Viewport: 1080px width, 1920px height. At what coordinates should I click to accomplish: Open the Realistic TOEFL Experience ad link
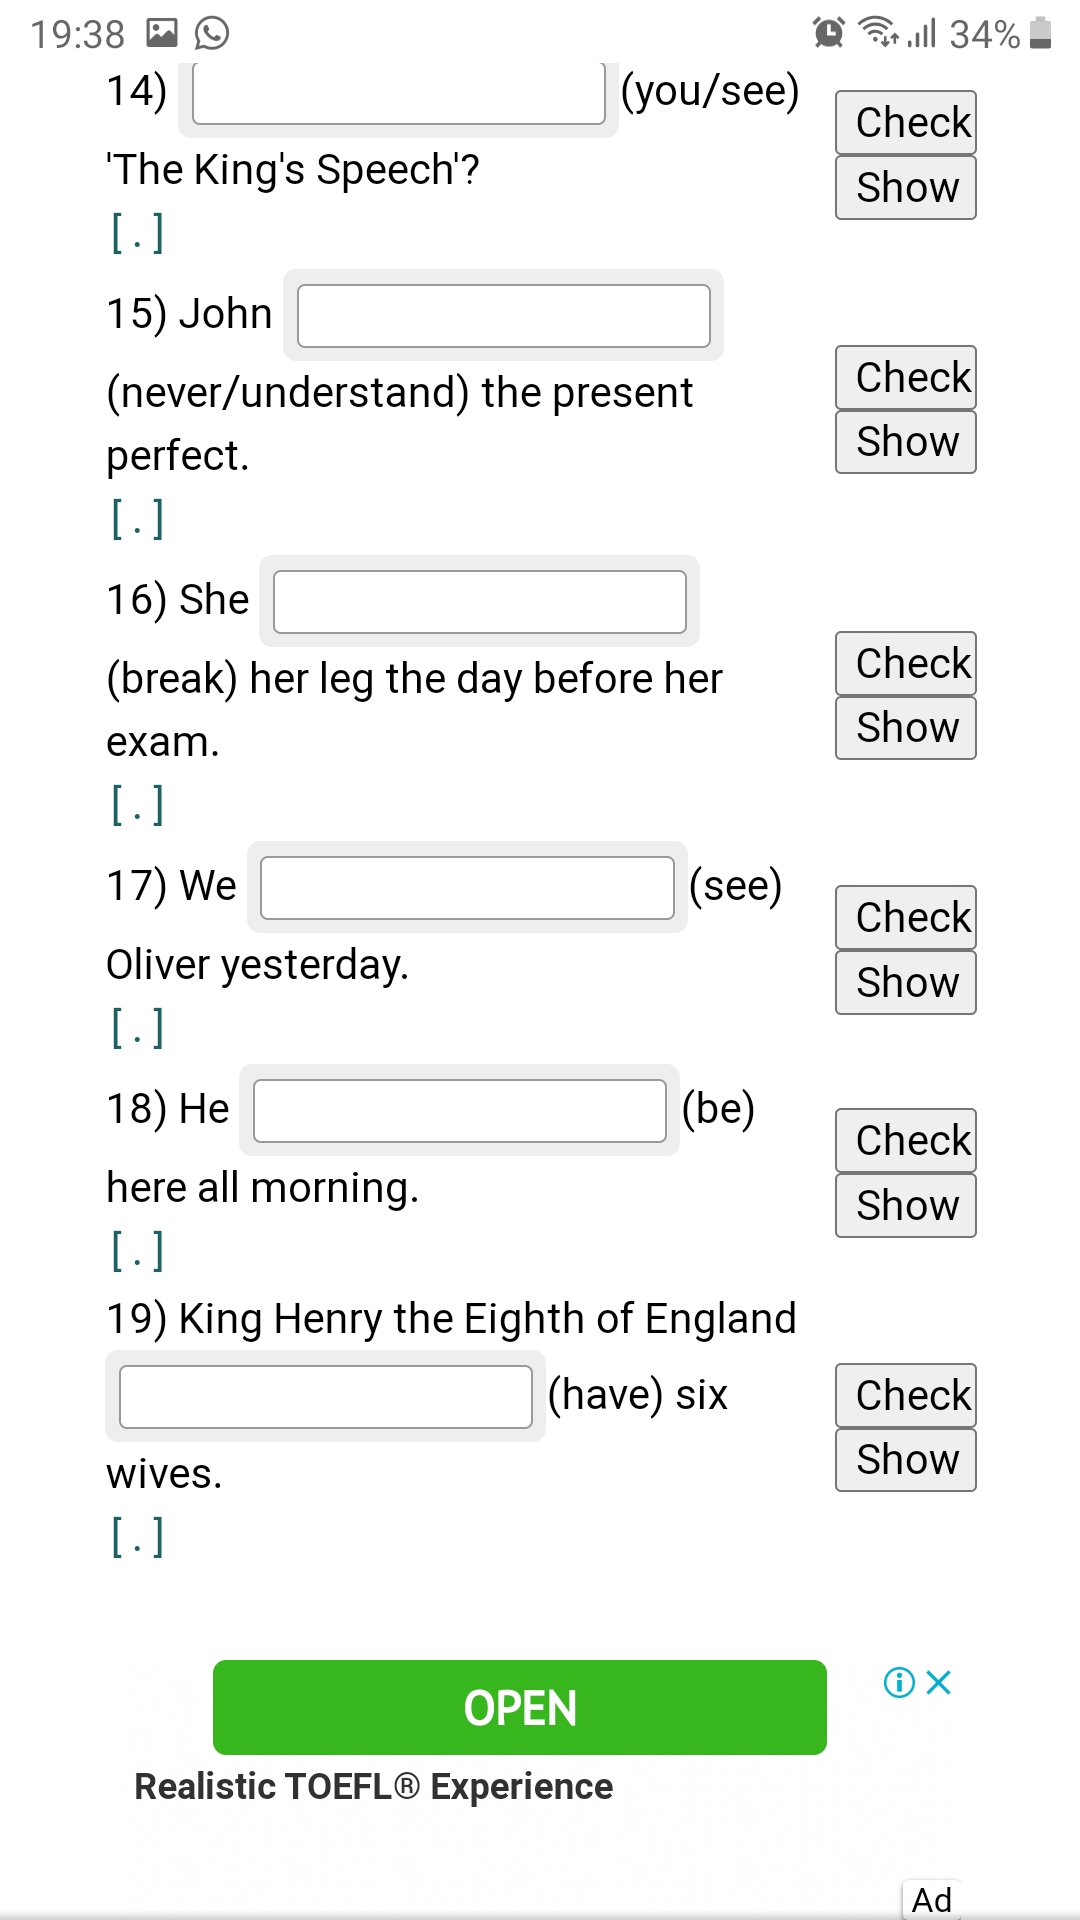[374, 1787]
